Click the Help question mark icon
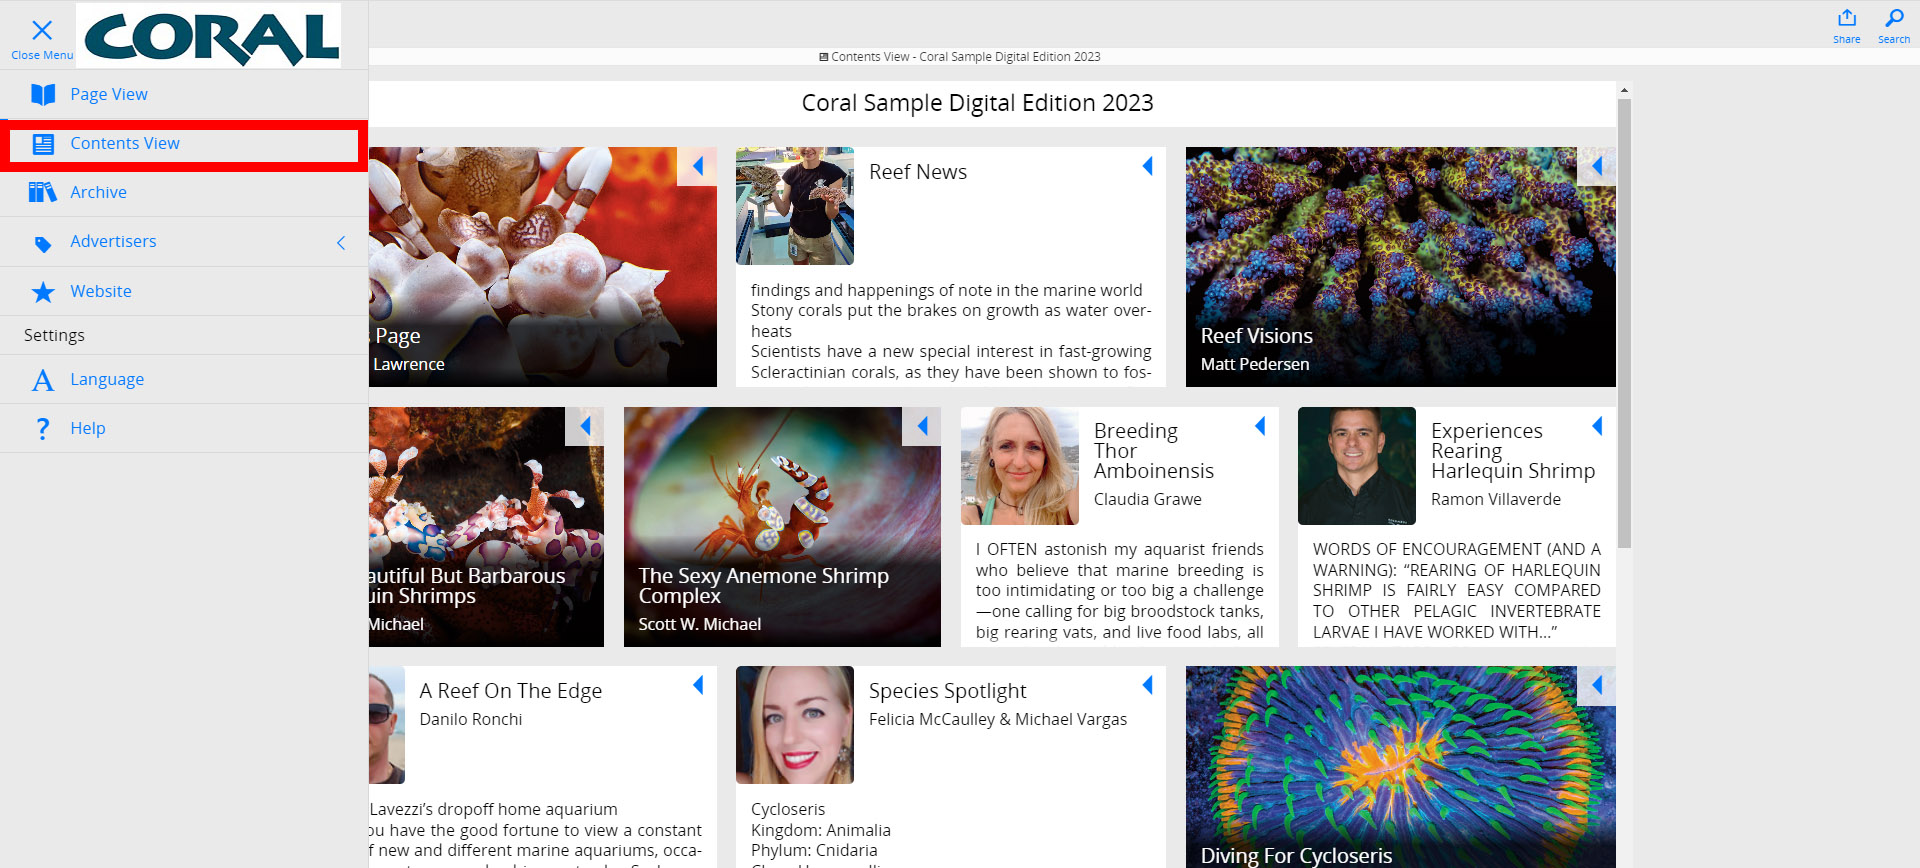This screenshot has width=1920, height=868. pos(42,429)
